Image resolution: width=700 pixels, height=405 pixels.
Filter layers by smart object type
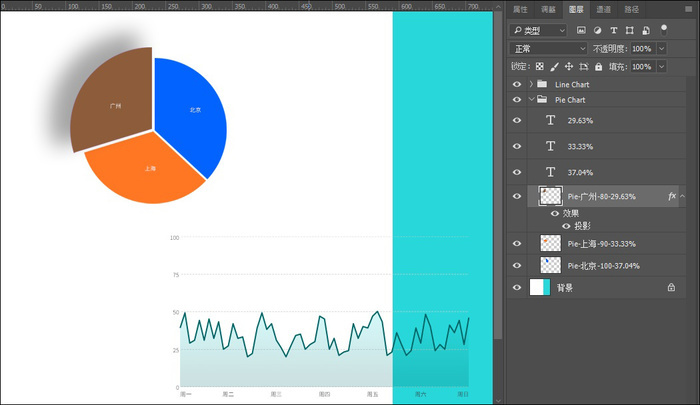click(x=646, y=30)
